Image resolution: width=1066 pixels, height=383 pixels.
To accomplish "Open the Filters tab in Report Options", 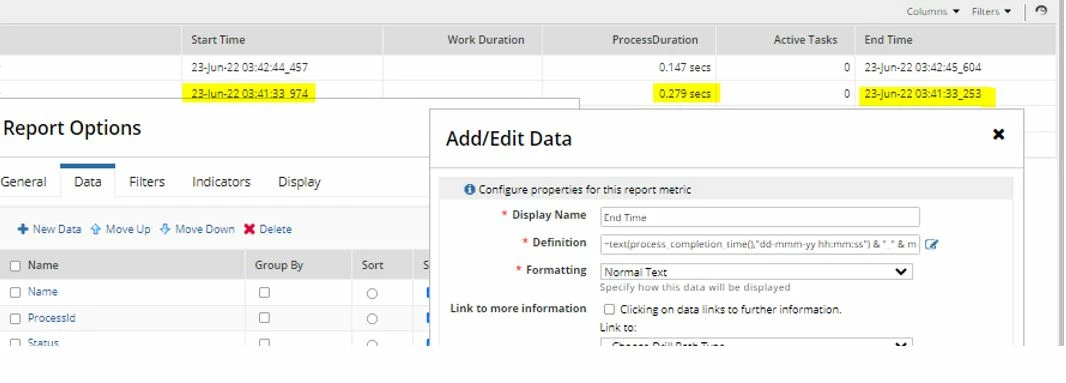I will pyautogui.click(x=147, y=182).
